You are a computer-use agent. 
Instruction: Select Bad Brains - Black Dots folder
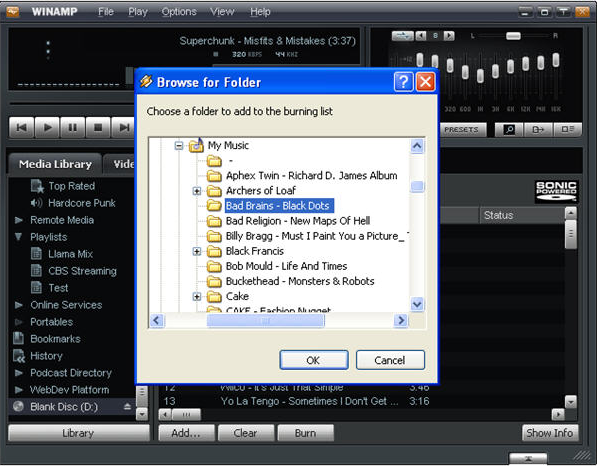278,206
